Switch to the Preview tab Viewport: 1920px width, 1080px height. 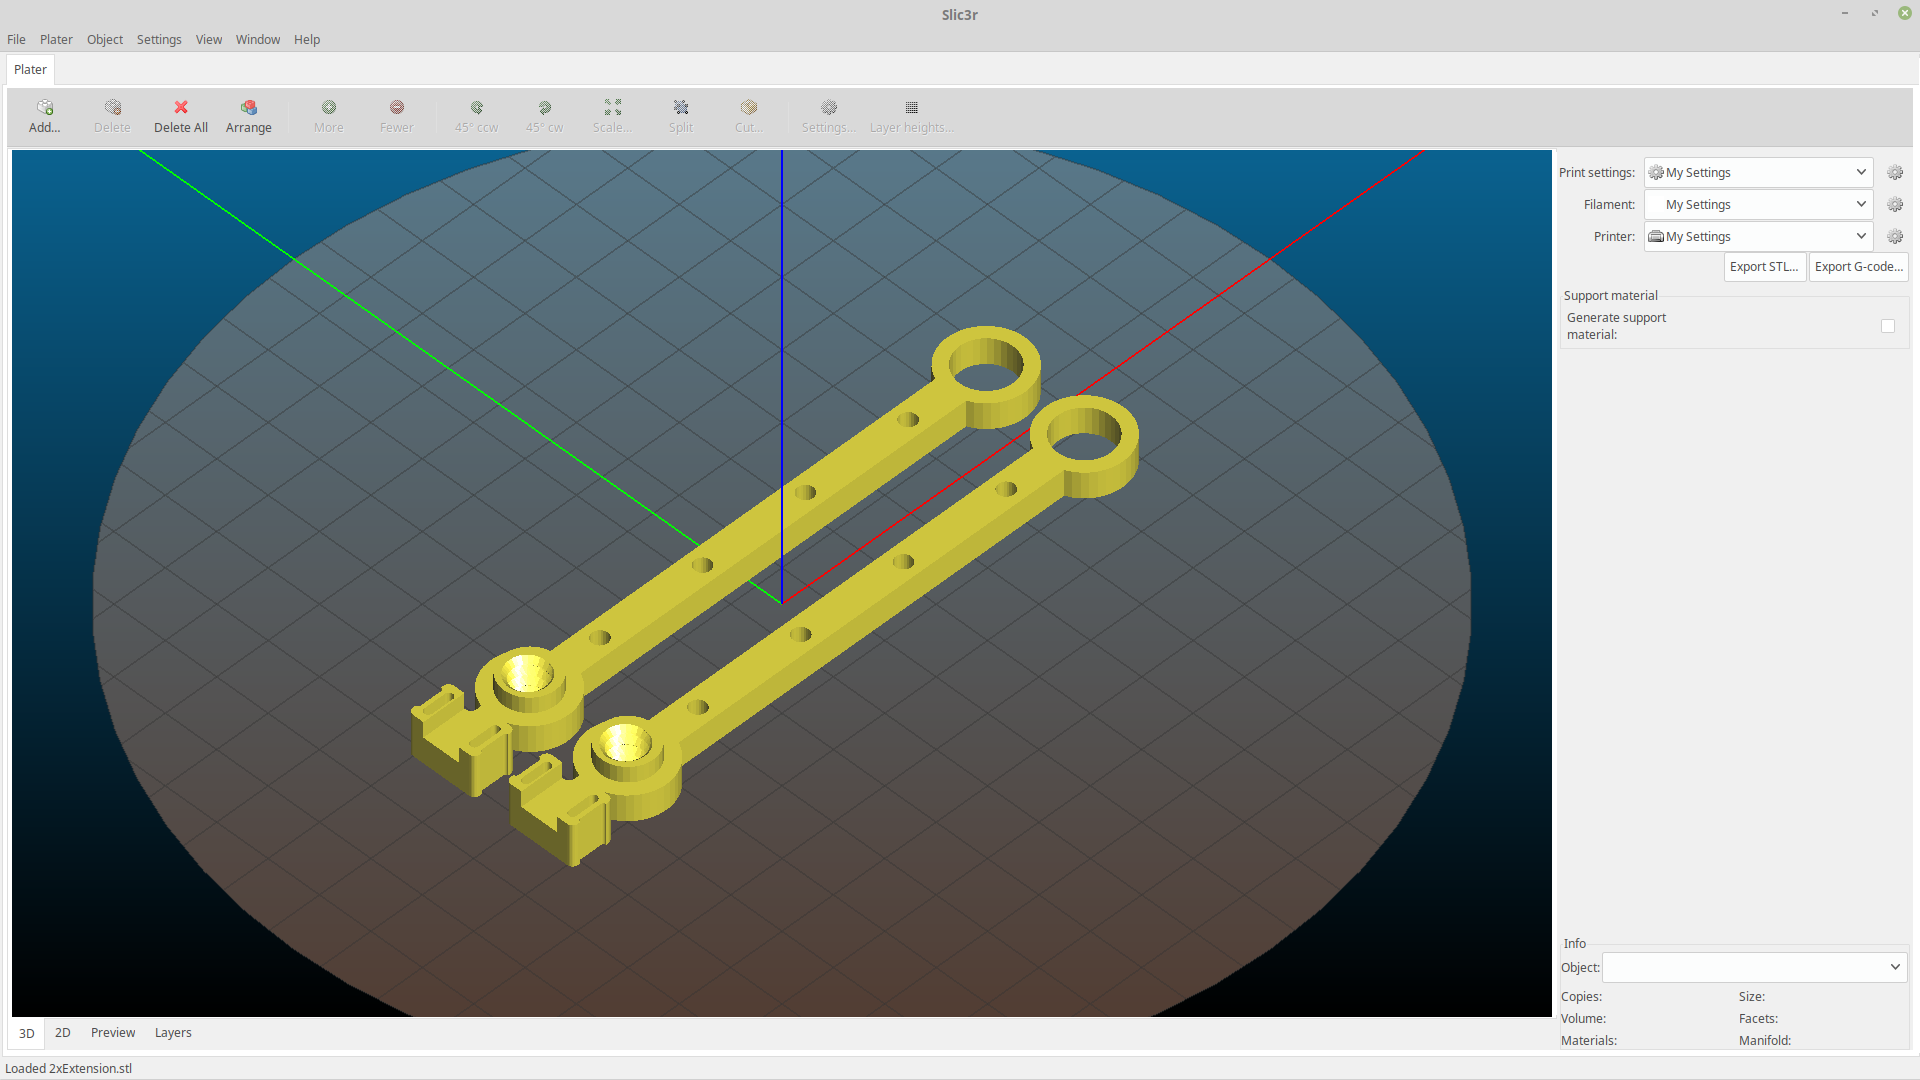[x=113, y=1032]
